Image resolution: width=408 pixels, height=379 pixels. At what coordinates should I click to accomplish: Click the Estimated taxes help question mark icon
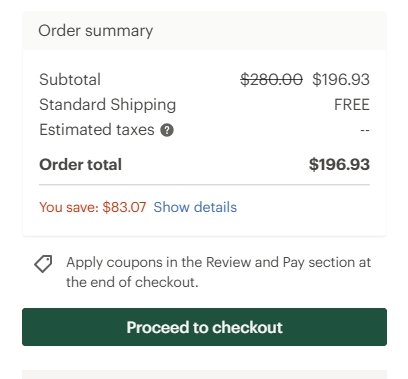(x=167, y=130)
